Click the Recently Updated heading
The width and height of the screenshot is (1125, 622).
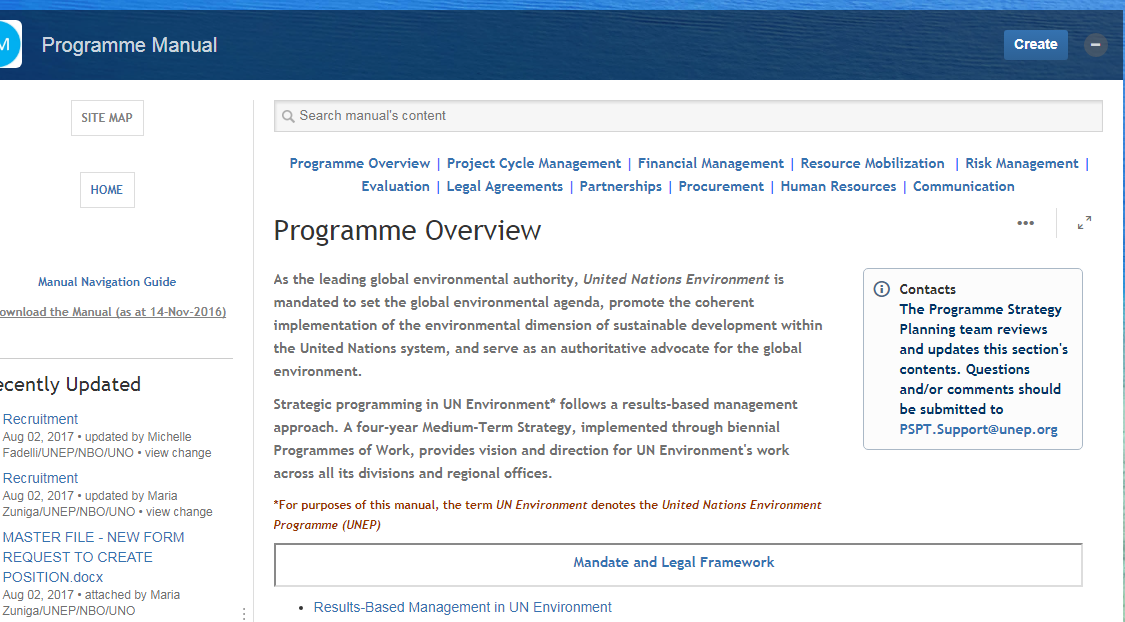pos(70,385)
